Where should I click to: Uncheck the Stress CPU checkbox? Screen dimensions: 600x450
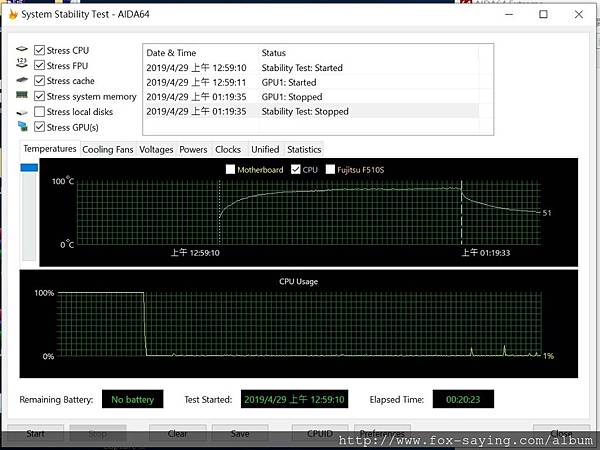point(39,50)
